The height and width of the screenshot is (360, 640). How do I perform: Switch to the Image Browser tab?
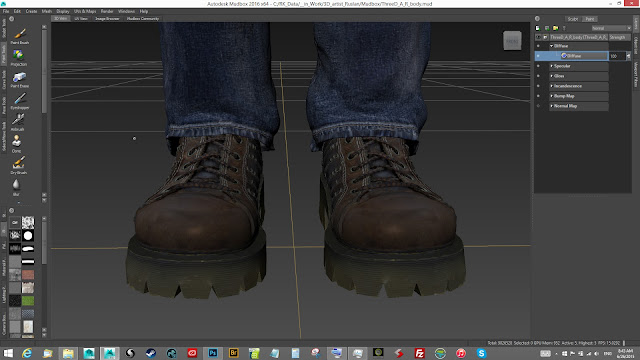pyautogui.click(x=107, y=19)
